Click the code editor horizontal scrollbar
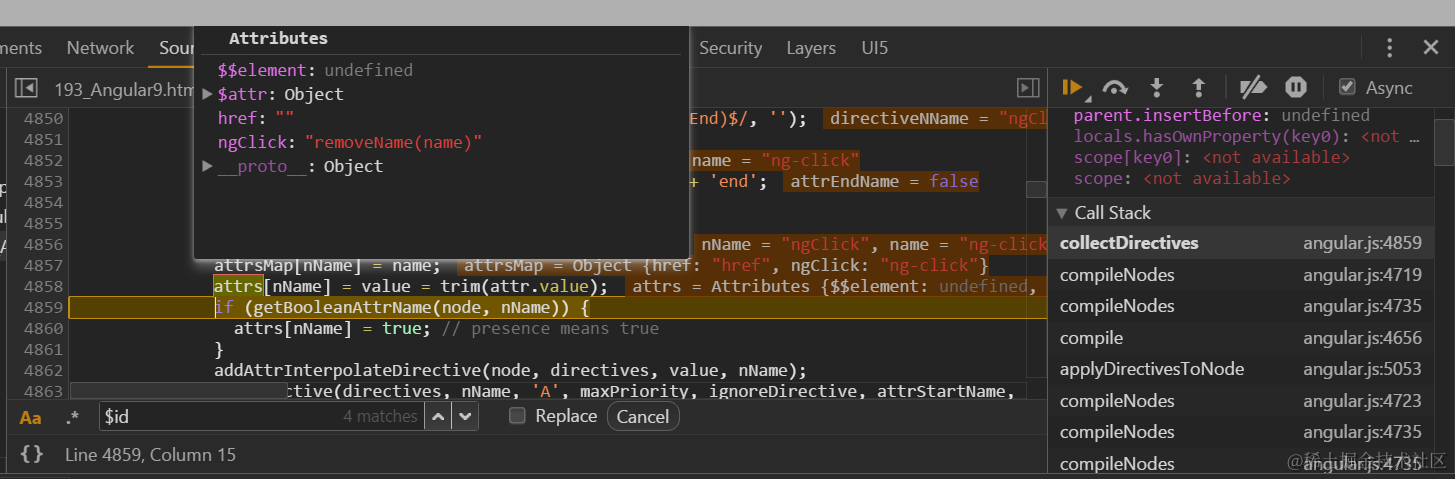1455x479 pixels. pyautogui.click(x=179, y=390)
